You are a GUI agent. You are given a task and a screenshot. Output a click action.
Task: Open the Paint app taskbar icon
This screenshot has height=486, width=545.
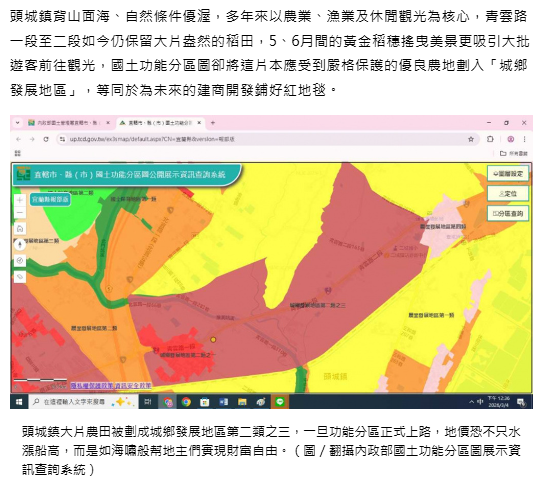(261, 402)
